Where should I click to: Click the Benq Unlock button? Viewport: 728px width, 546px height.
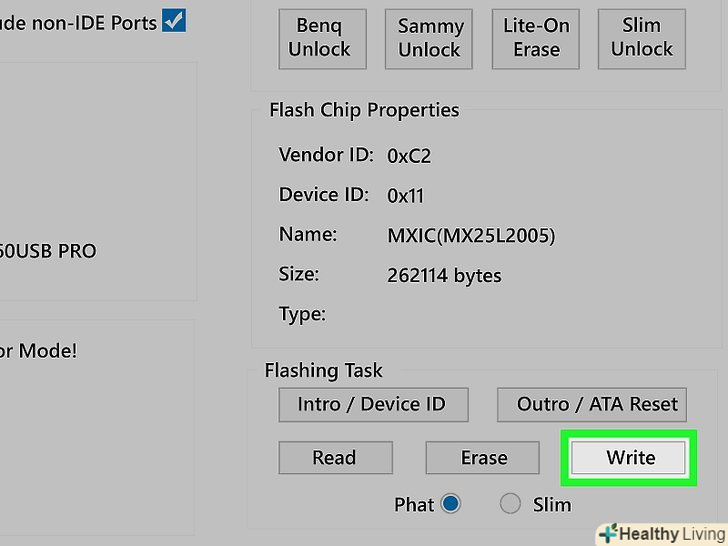pyautogui.click(x=320, y=39)
